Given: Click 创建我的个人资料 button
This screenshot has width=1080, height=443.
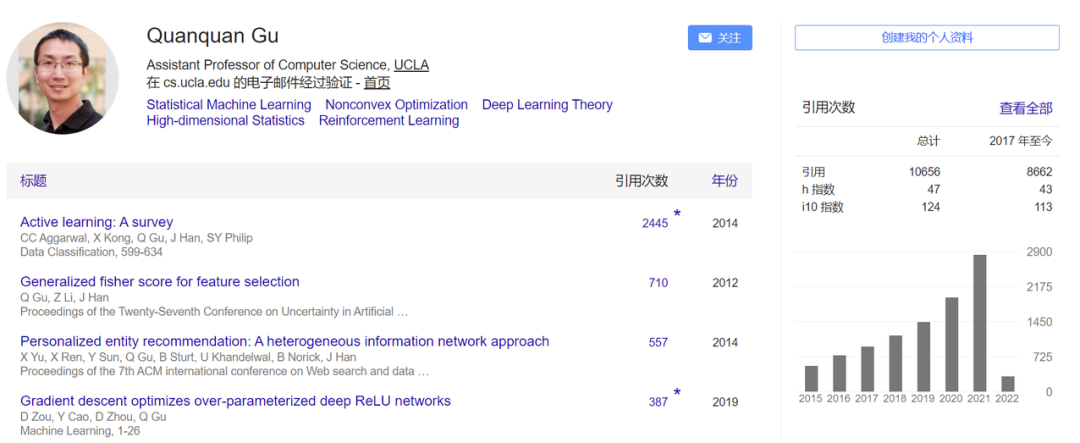Looking at the screenshot, I should tap(927, 38).
